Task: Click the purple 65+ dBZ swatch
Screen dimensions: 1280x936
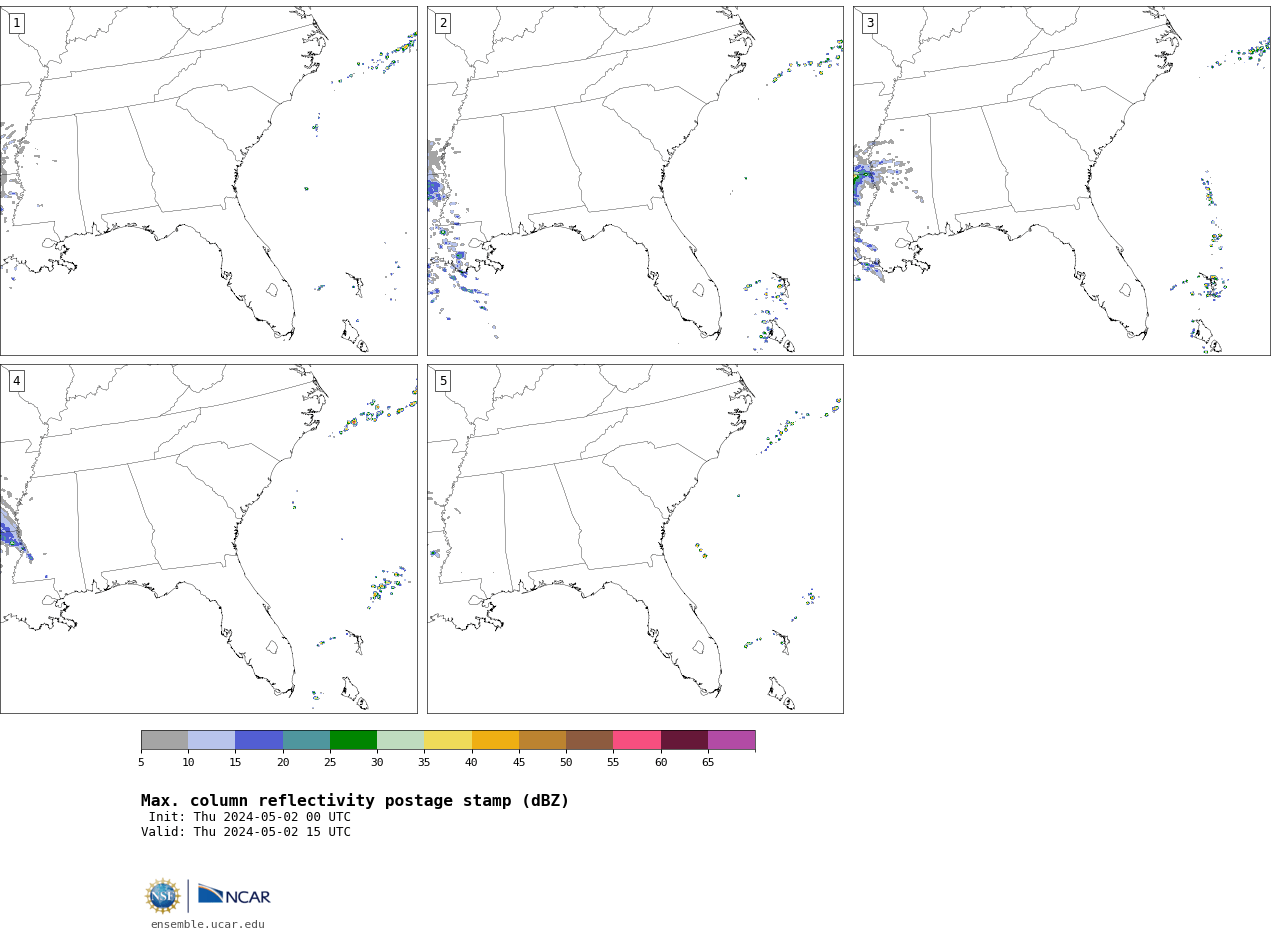Action: coord(731,740)
